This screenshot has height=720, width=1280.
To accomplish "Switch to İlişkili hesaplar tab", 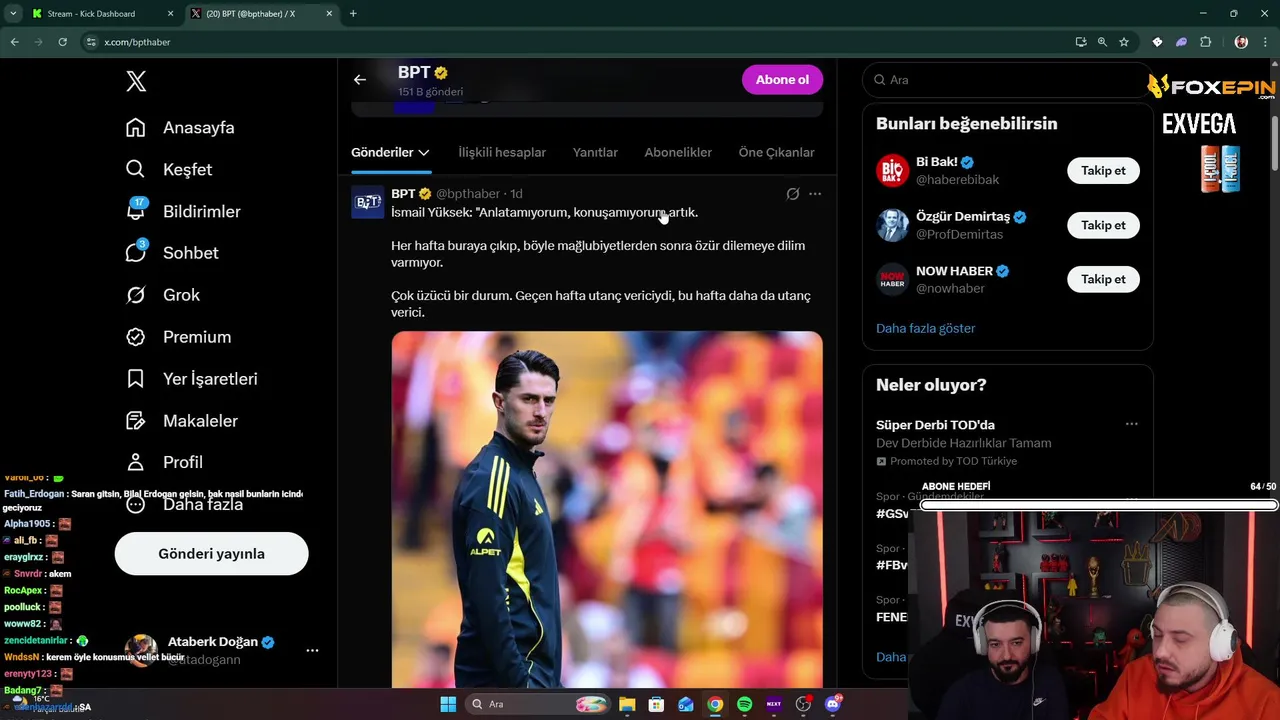I will pos(502,152).
